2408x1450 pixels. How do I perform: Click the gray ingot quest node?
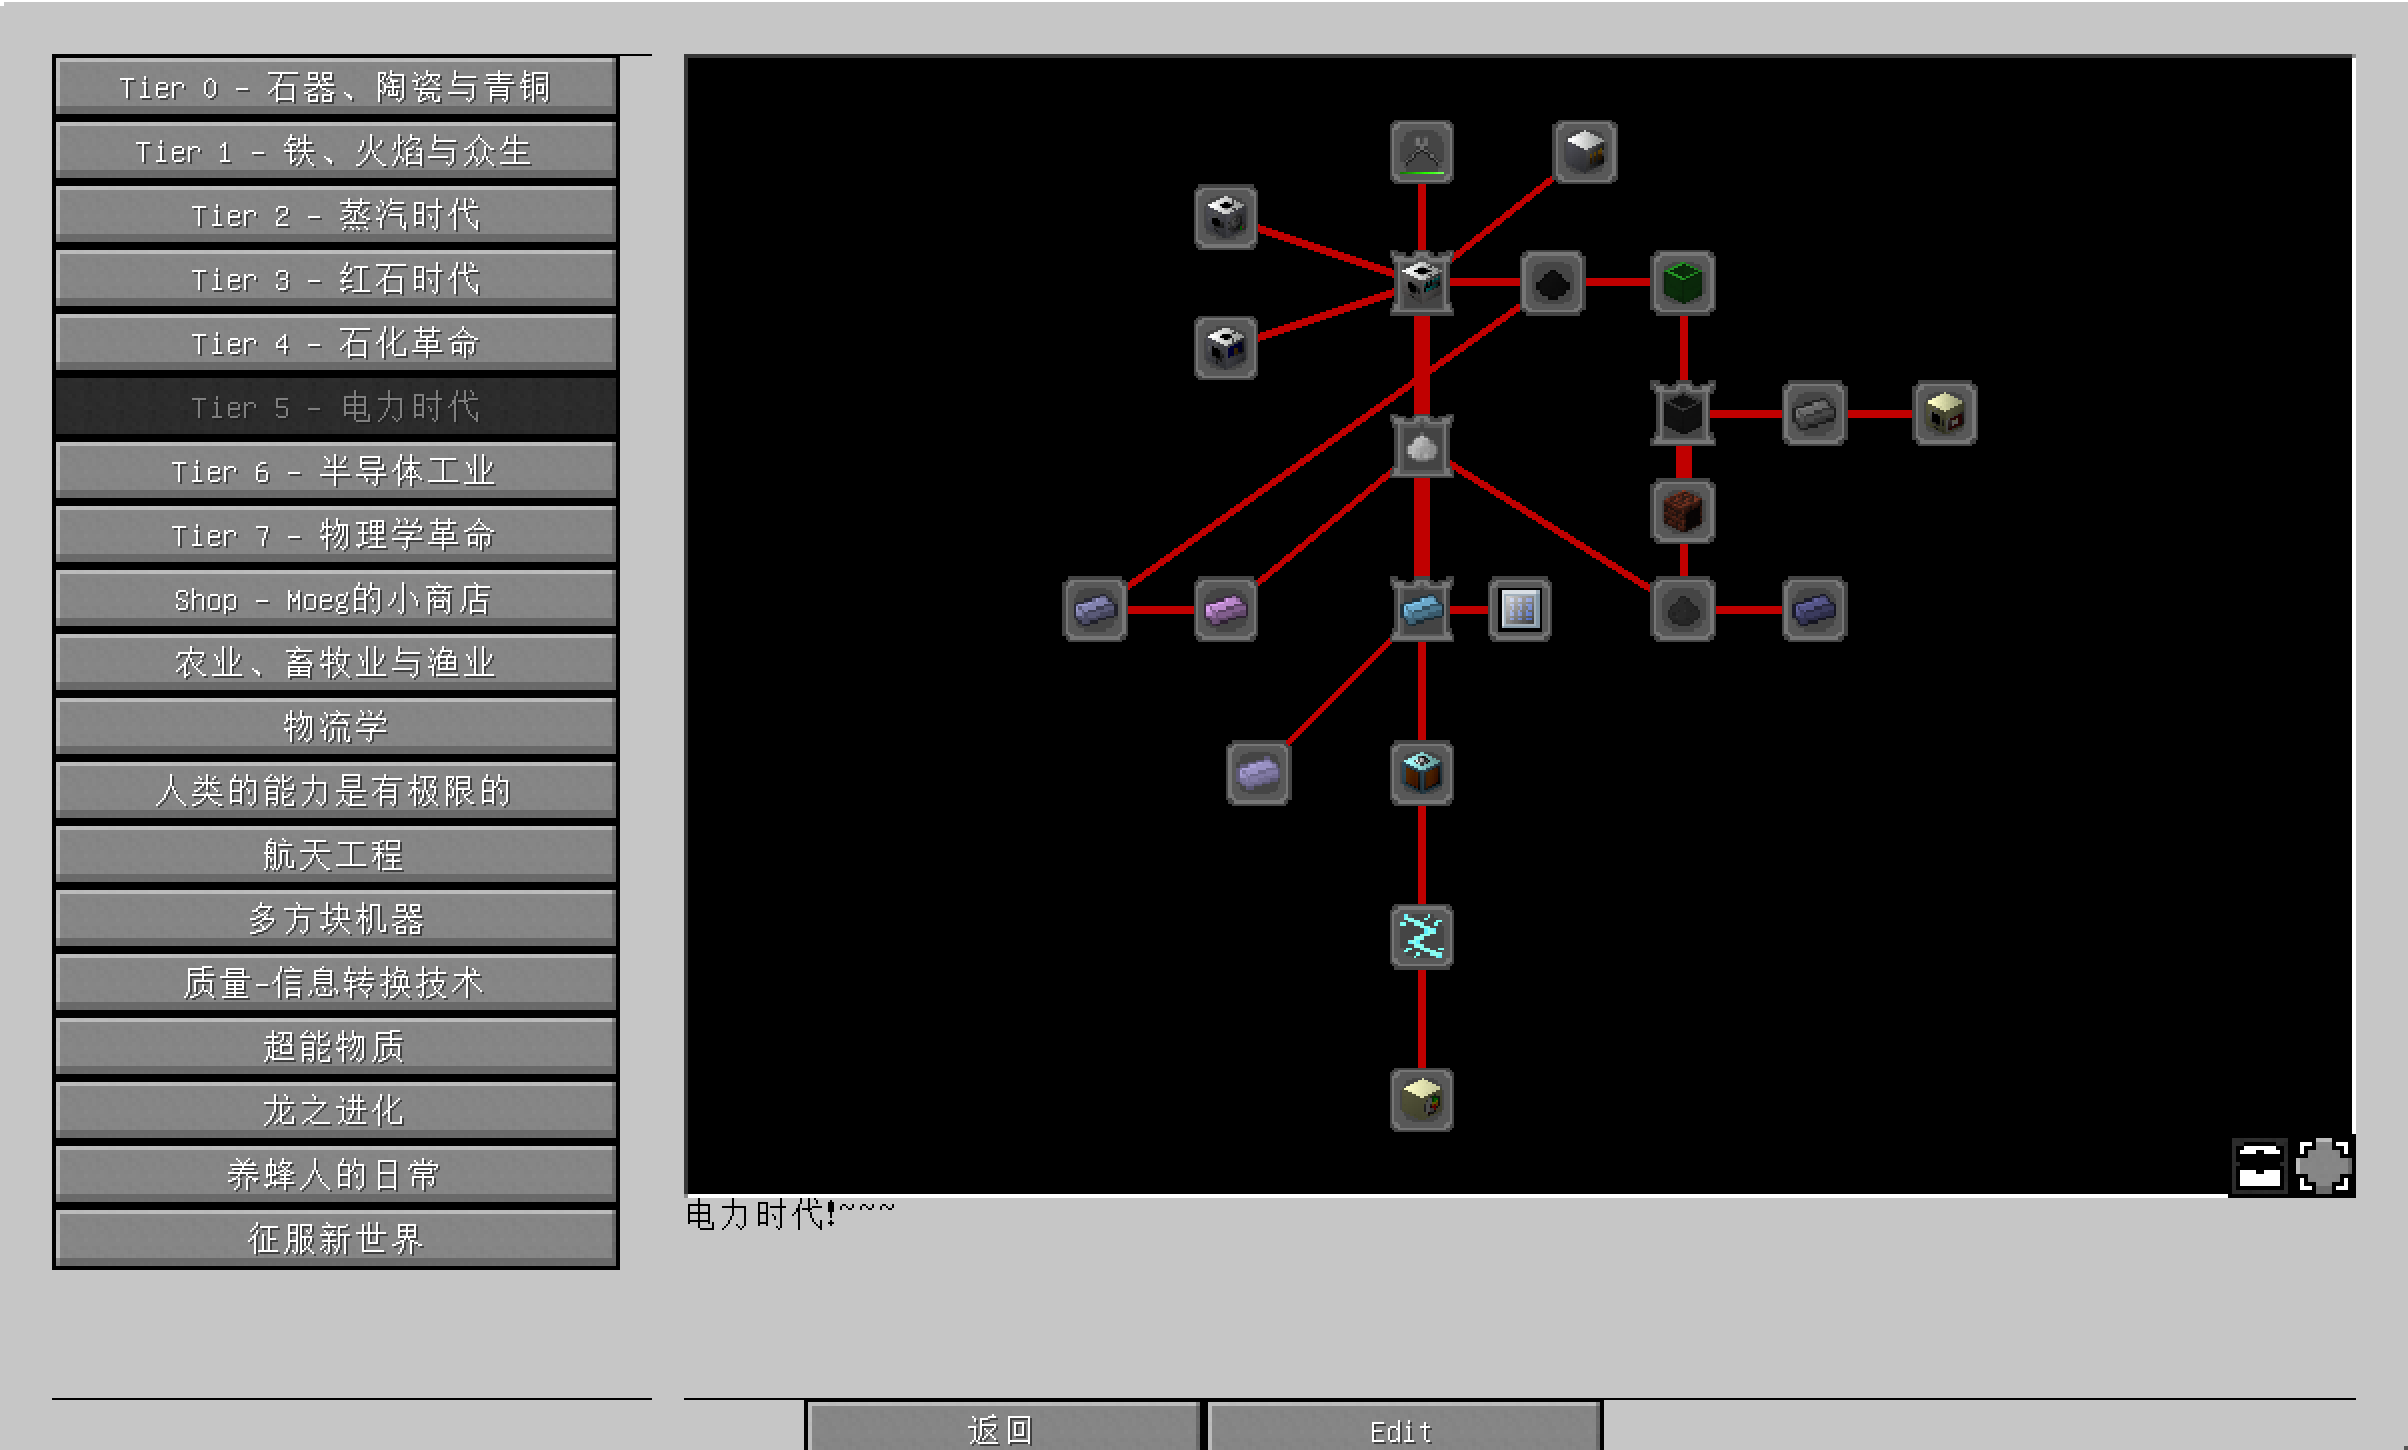[1813, 413]
